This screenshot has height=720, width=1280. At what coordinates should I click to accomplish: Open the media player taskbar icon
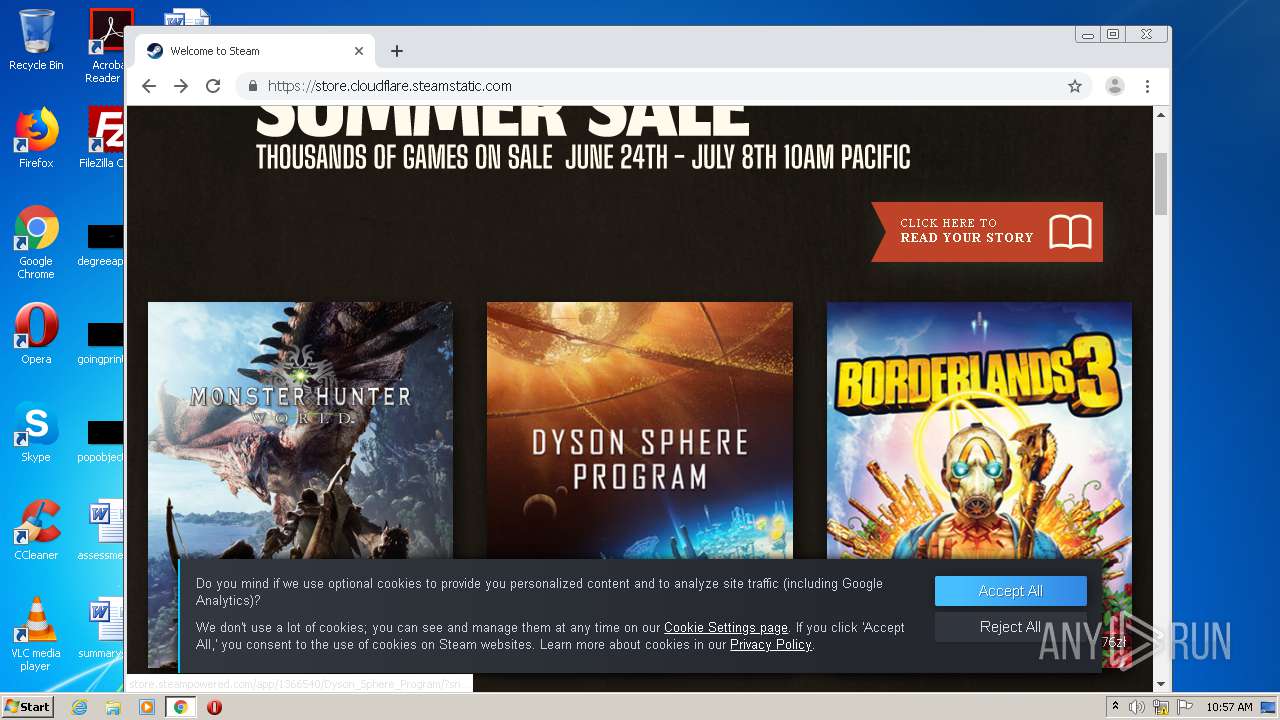pyautogui.click(x=147, y=707)
